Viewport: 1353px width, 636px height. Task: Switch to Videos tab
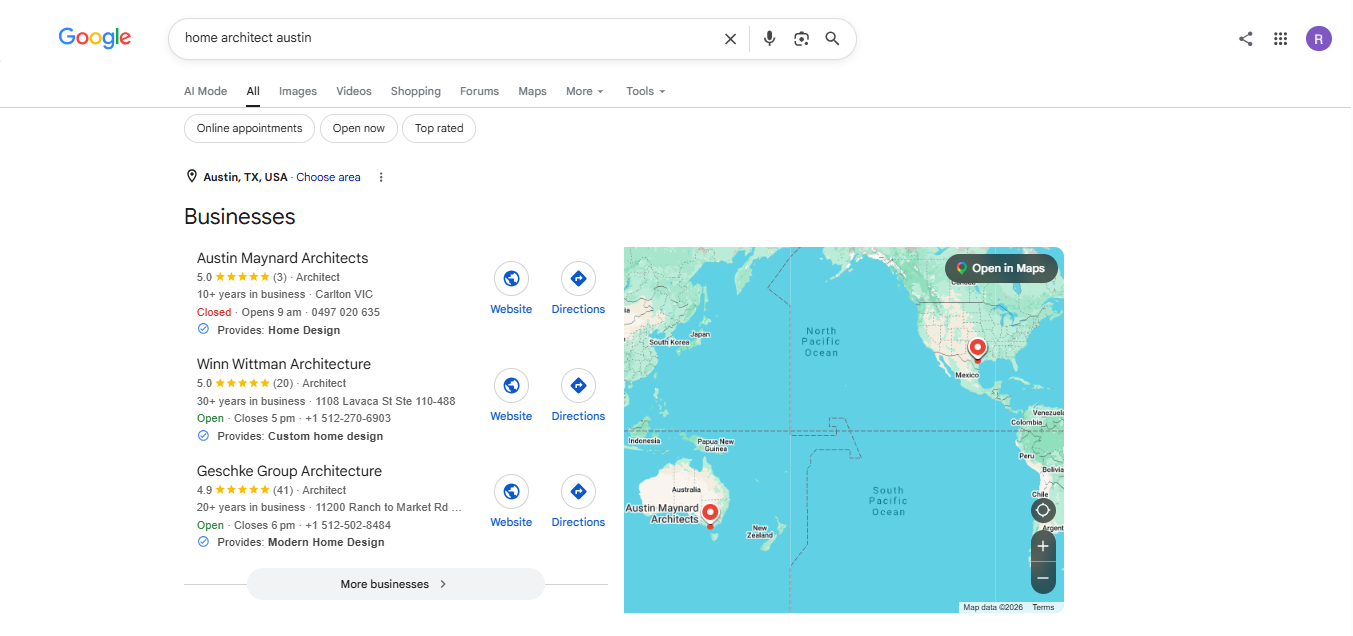354,91
